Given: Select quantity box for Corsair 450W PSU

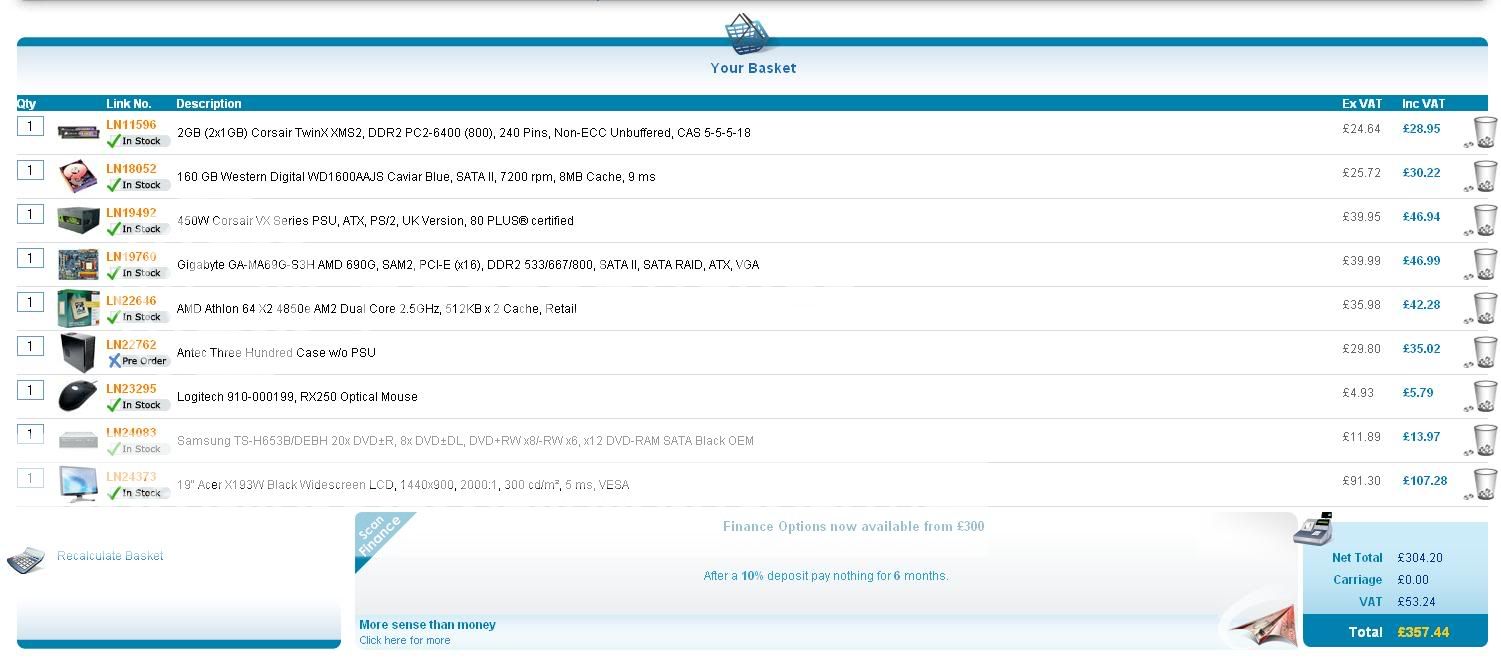Looking at the screenshot, I should point(30,214).
